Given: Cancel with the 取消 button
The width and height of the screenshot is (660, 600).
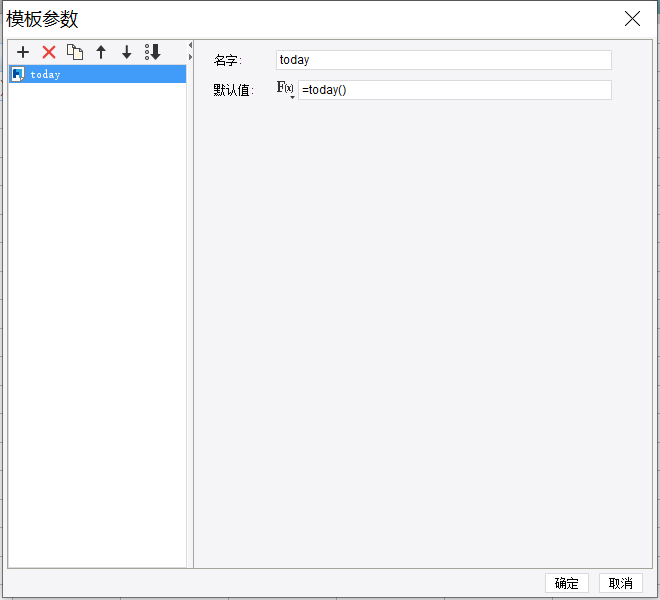Looking at the screenshot, I should (621, 583).
